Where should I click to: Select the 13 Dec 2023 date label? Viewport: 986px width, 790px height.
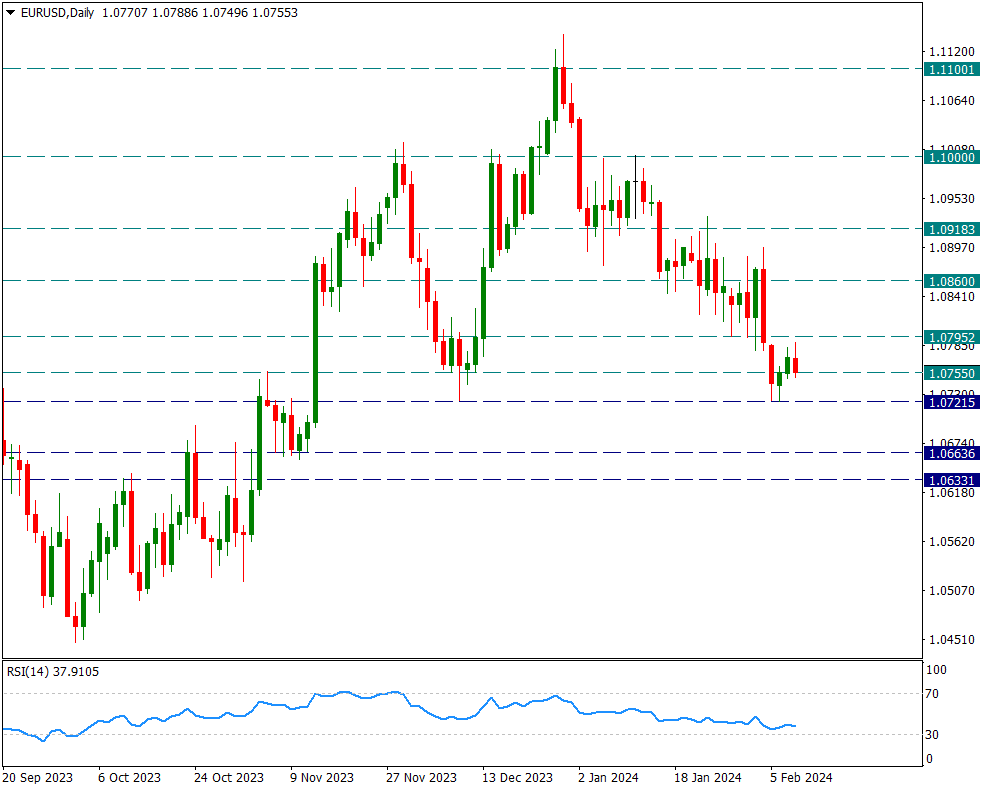pyautogui.click(x=518, y=777)
